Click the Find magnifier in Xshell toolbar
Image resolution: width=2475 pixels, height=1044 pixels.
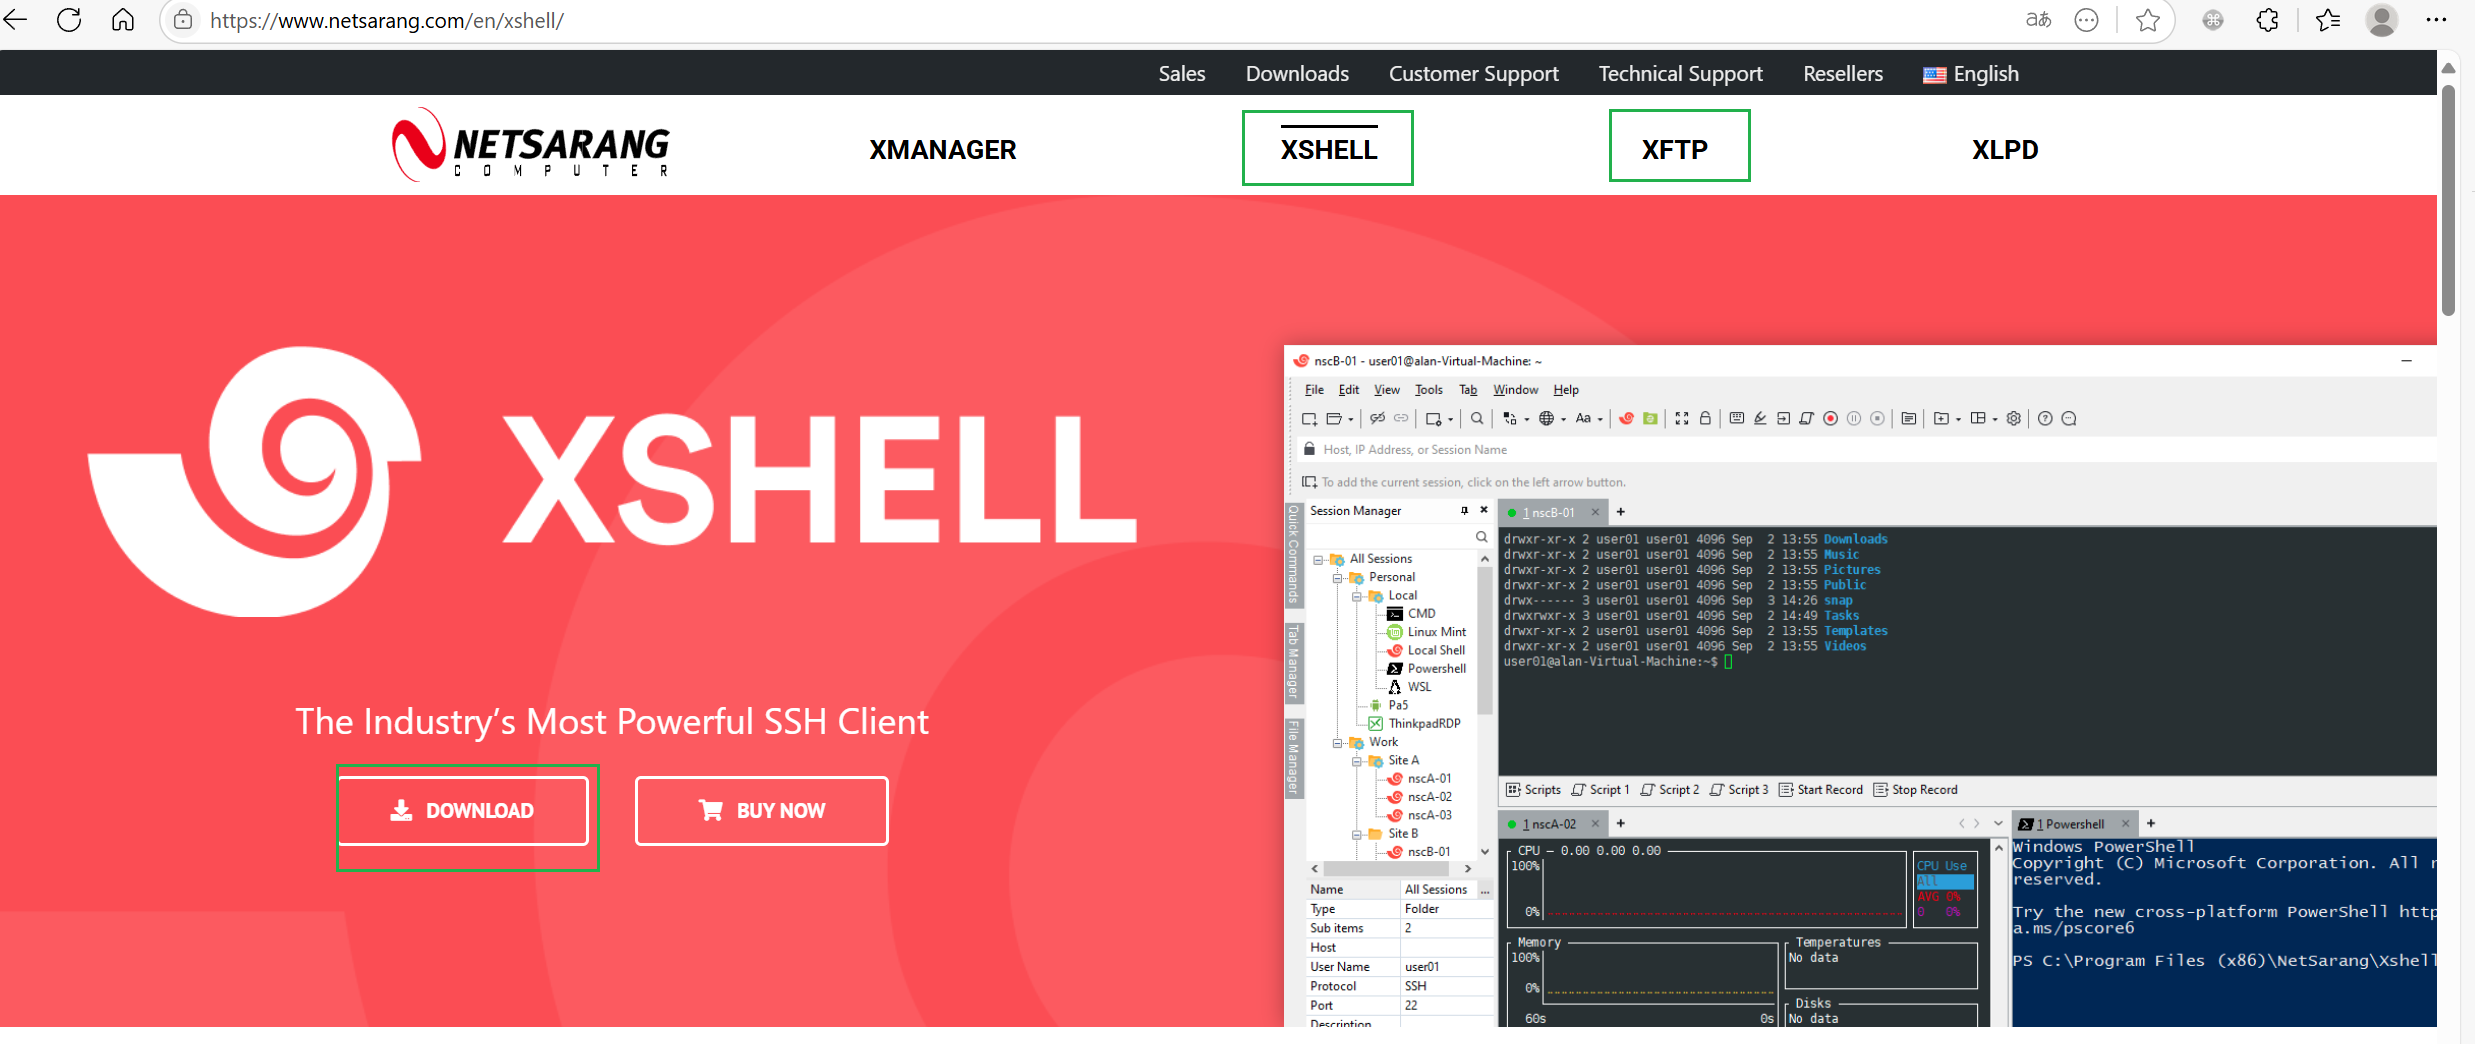click(x=1477, y=419)
